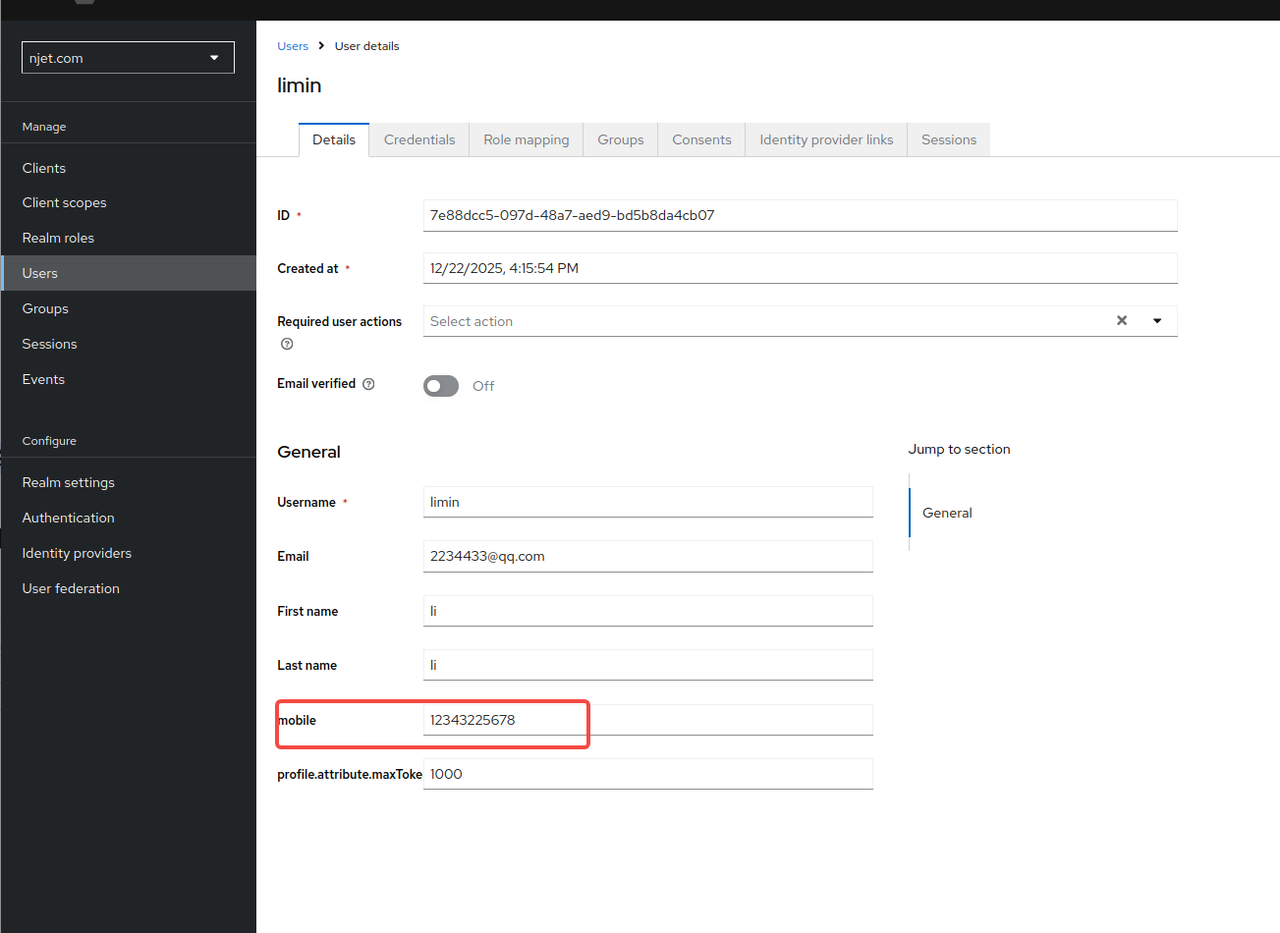Select the Groups tab
Screen dimensions: 1280x933
coord(620,140)
